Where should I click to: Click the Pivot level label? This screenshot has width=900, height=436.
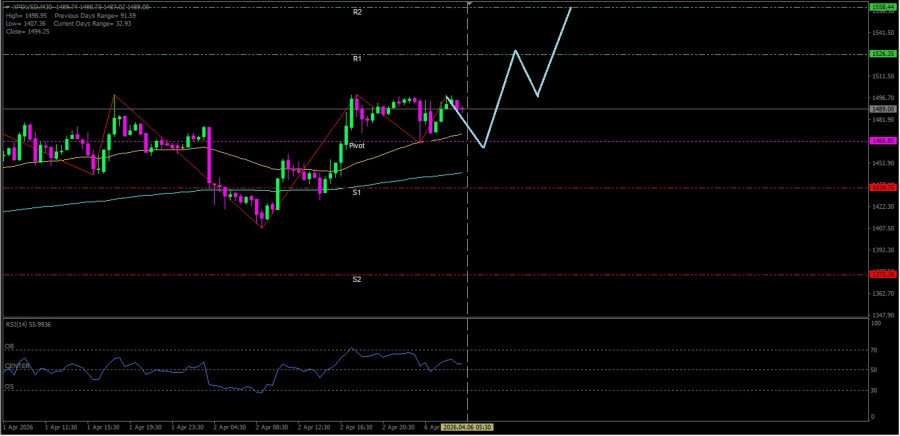pyautogui.click(x=357, y=146)
